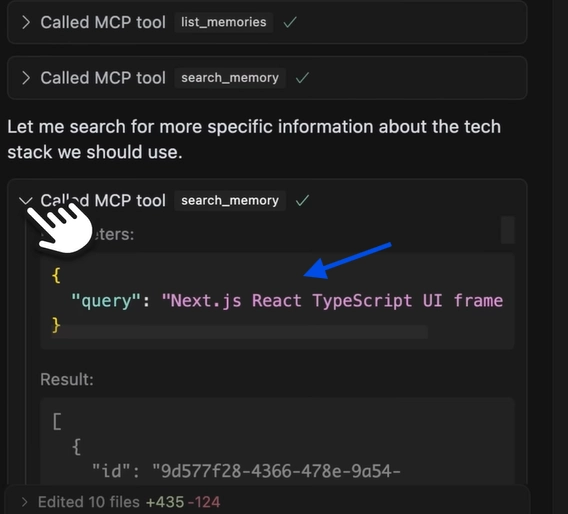Click the checkmark on the expanded search_memory row
568x514 pixels.
(302, 200)
